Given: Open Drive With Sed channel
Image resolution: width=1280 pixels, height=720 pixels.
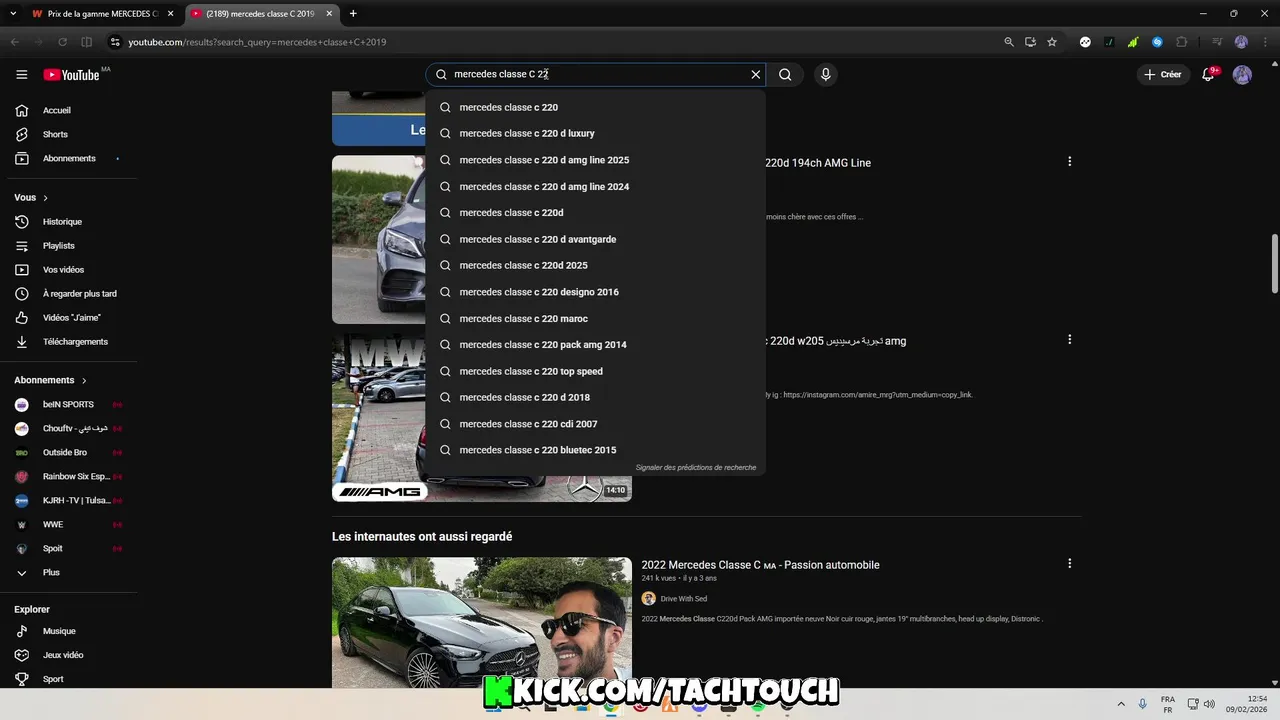Looking at the screenshot, I should (x=683, y=599).
